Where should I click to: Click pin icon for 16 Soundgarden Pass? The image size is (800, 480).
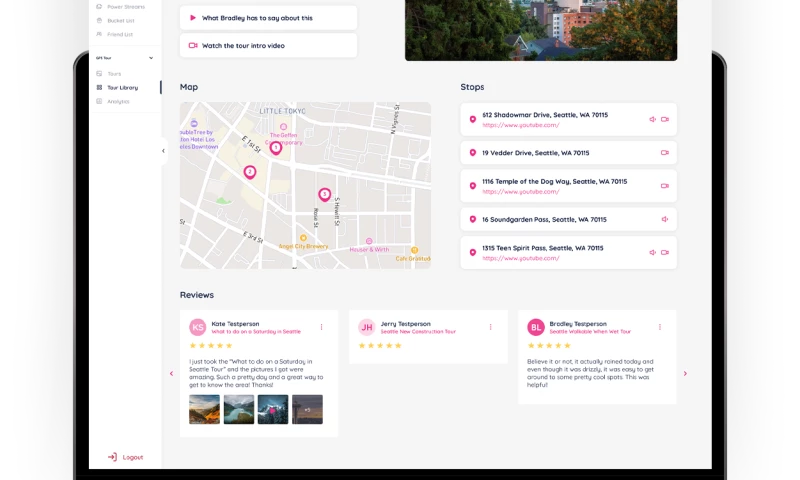click(x=472, y=219)
